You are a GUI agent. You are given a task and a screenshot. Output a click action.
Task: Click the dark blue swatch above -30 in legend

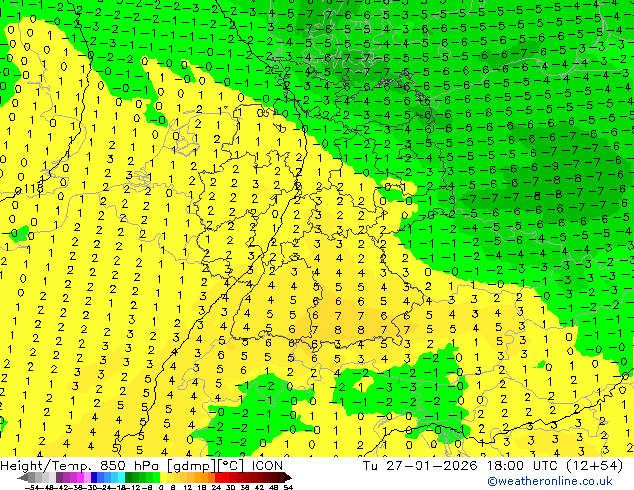pyautogui.click(x=94, y=478)
